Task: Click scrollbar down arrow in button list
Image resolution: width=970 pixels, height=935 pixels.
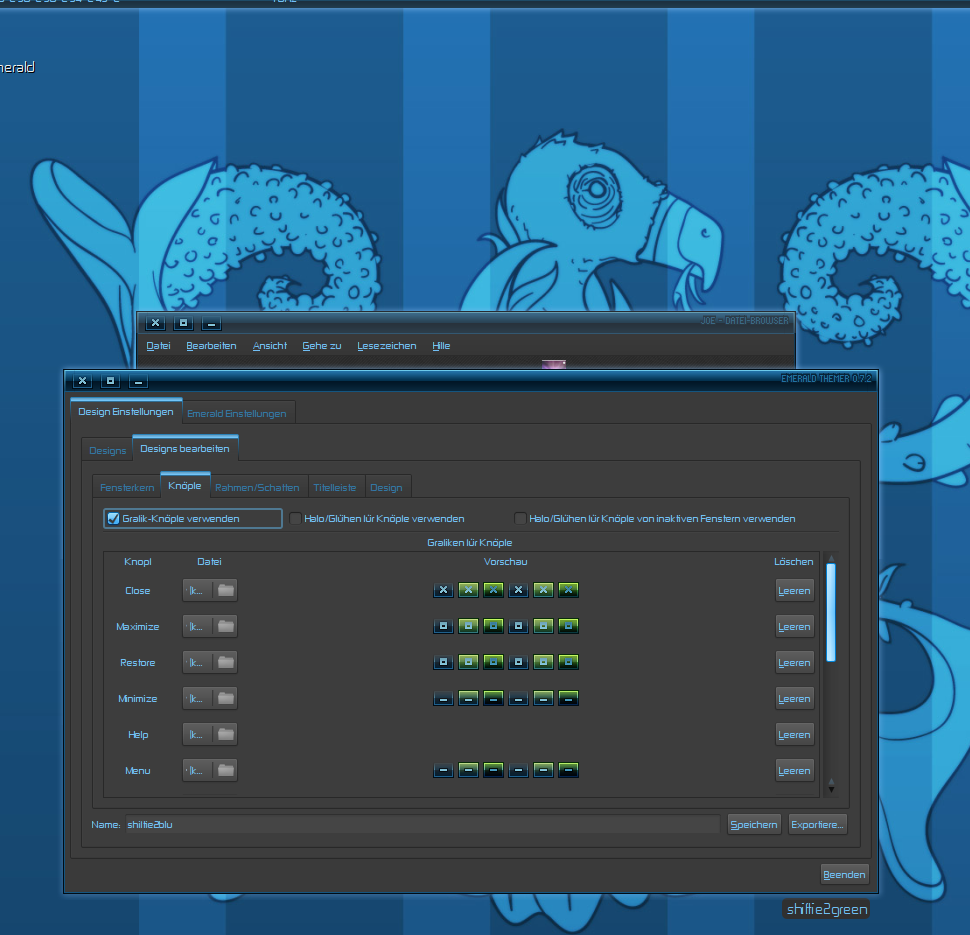Action: [831, 788]
